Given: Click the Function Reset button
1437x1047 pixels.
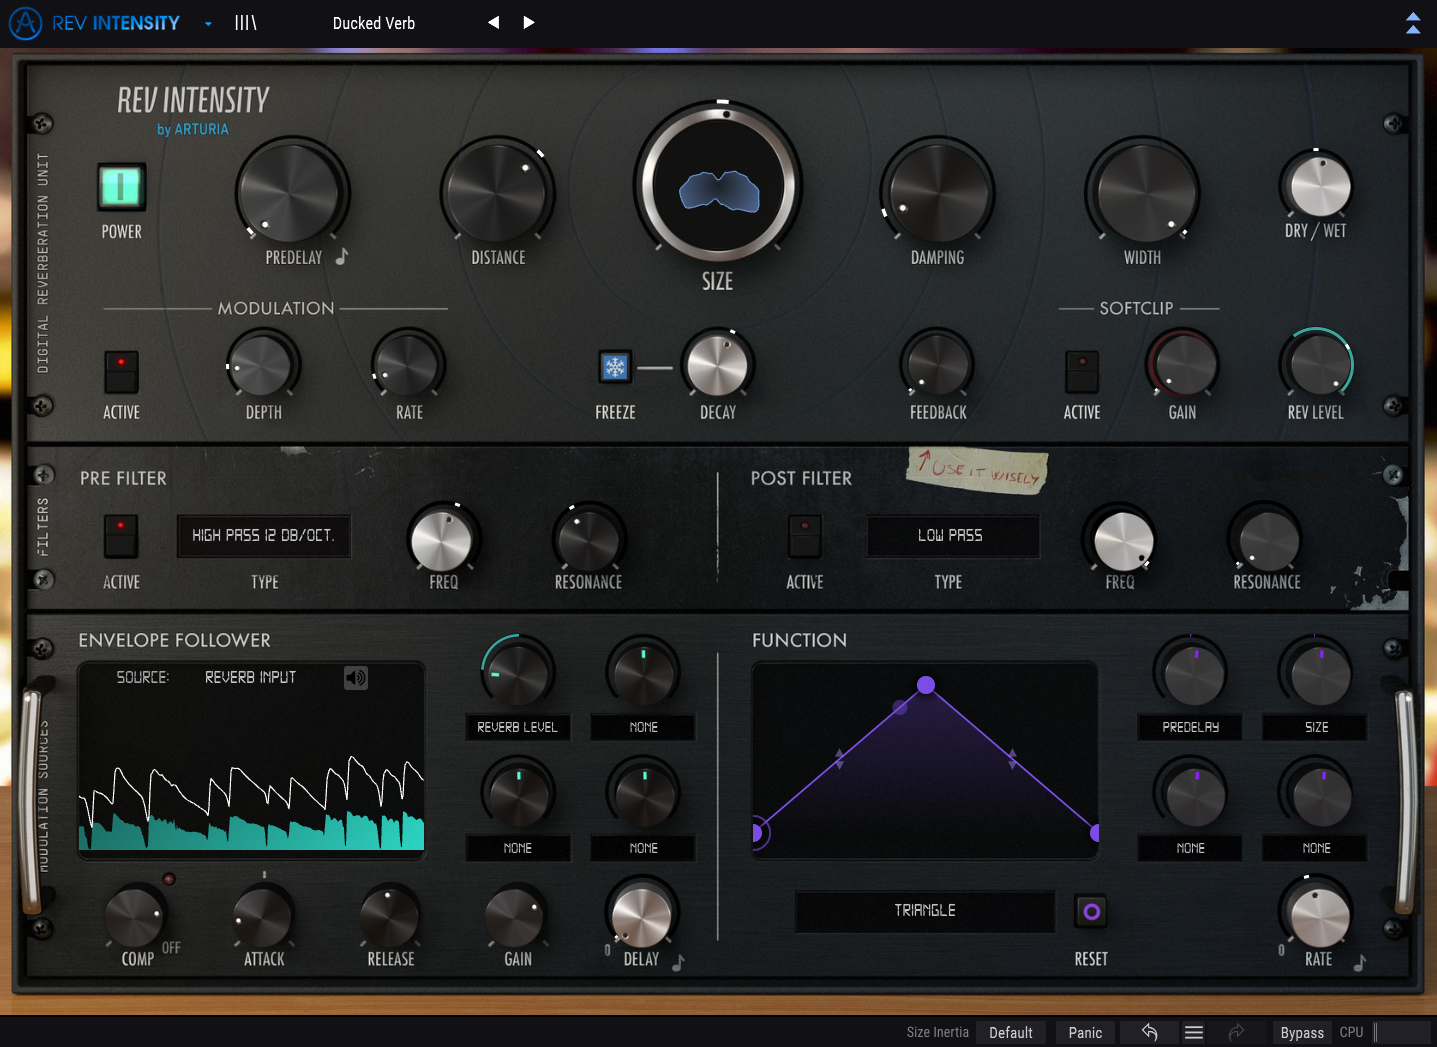Looking at the screenshot, I should click(x=1091, y=911).
